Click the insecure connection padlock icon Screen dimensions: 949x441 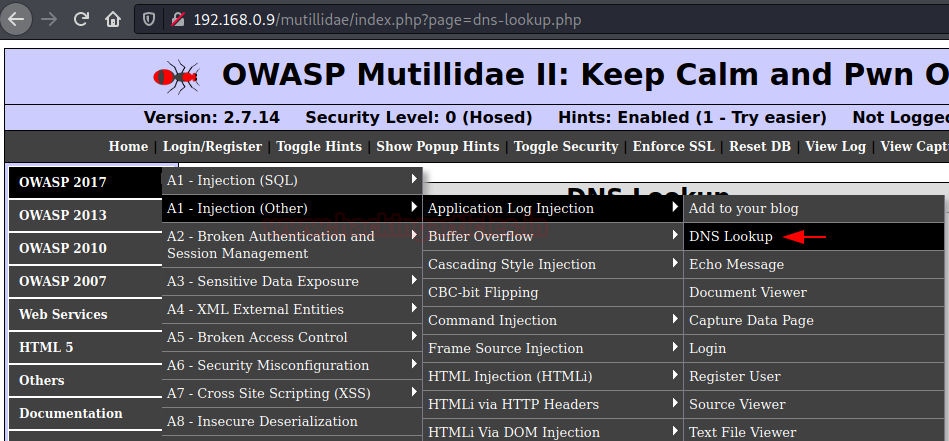coord(178,19)
